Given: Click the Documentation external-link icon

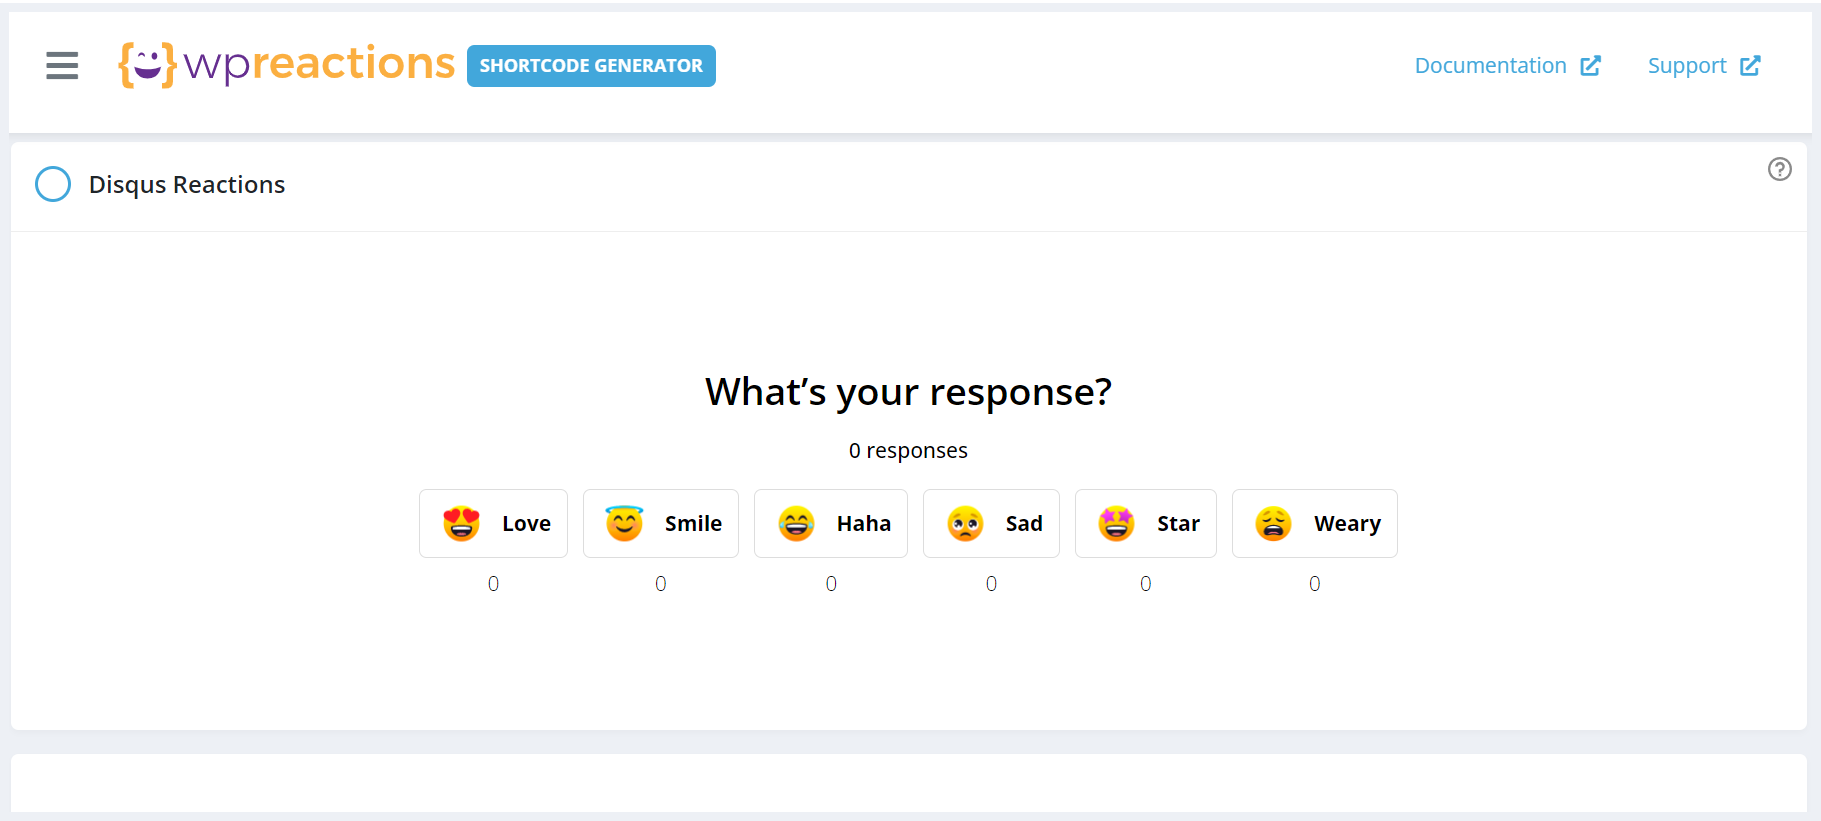Looking at the screenshot, I should 1590,65.
